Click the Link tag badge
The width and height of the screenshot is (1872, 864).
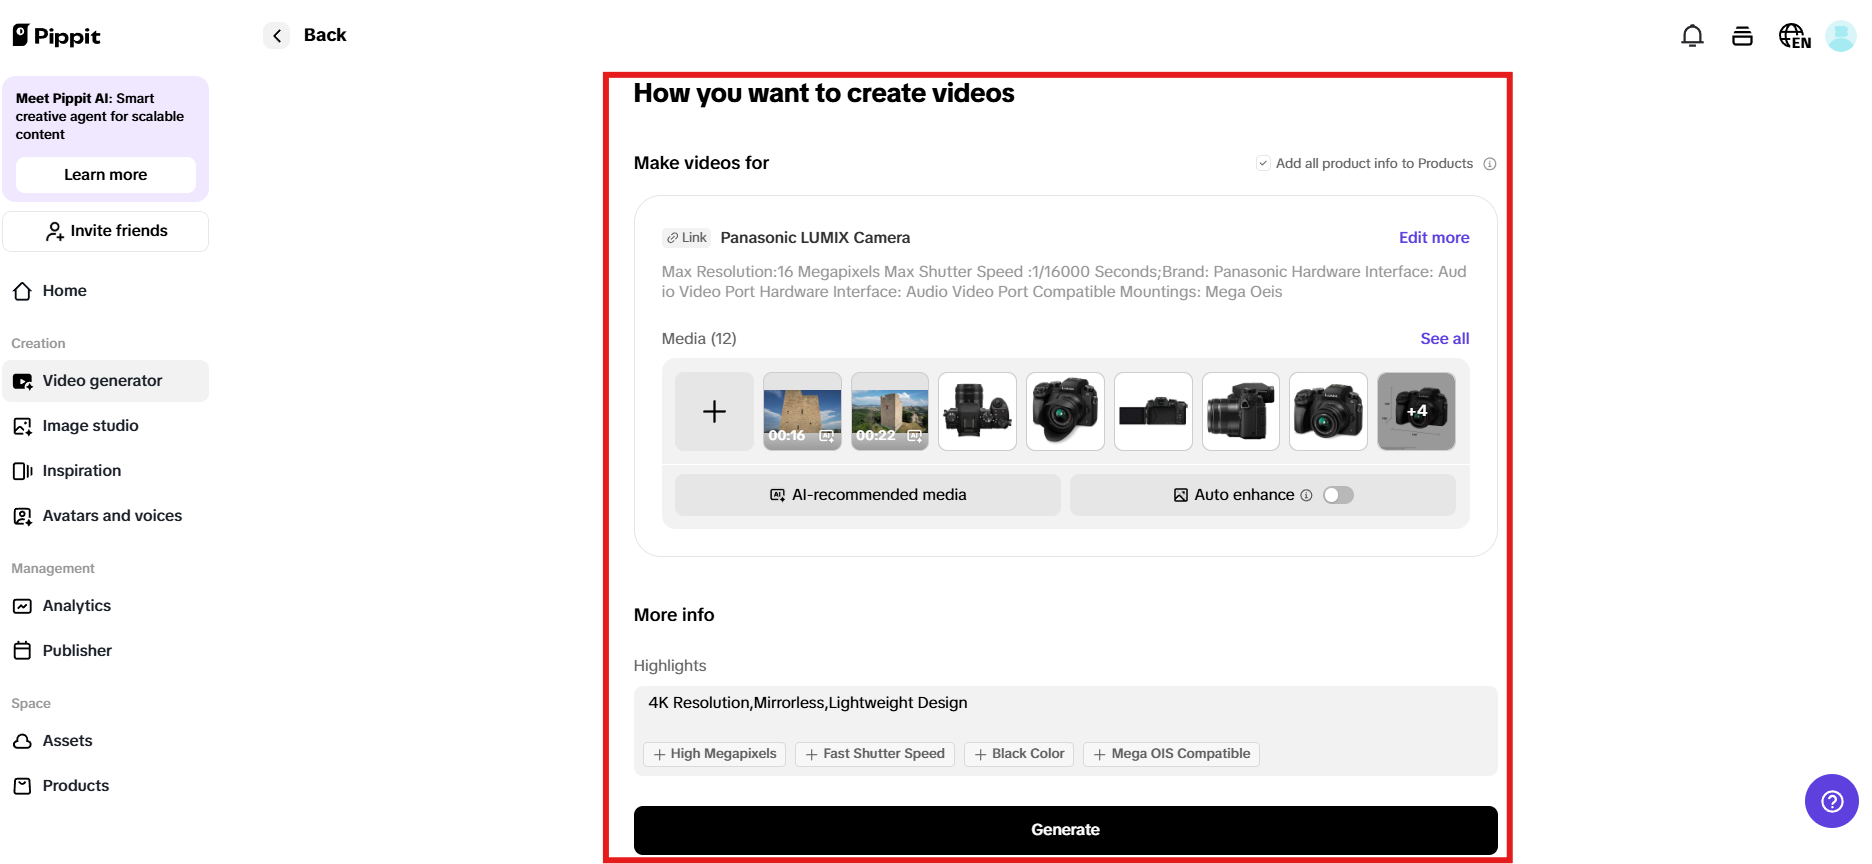click(x=687, y=238)
